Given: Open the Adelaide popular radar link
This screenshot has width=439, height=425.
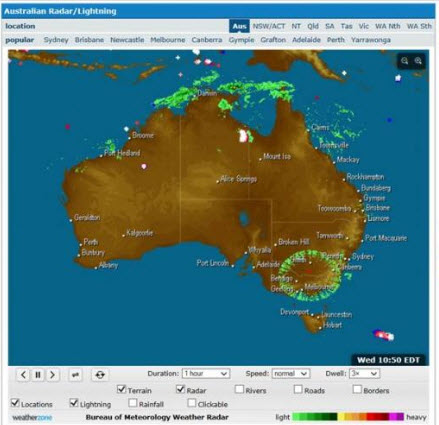Looking at the screenshot, I should (306, 40).
